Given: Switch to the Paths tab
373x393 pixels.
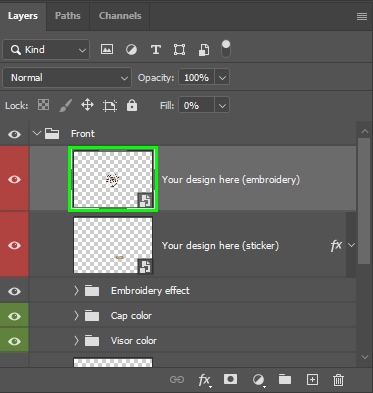Looking at the screenshot, I should point(68,16).
